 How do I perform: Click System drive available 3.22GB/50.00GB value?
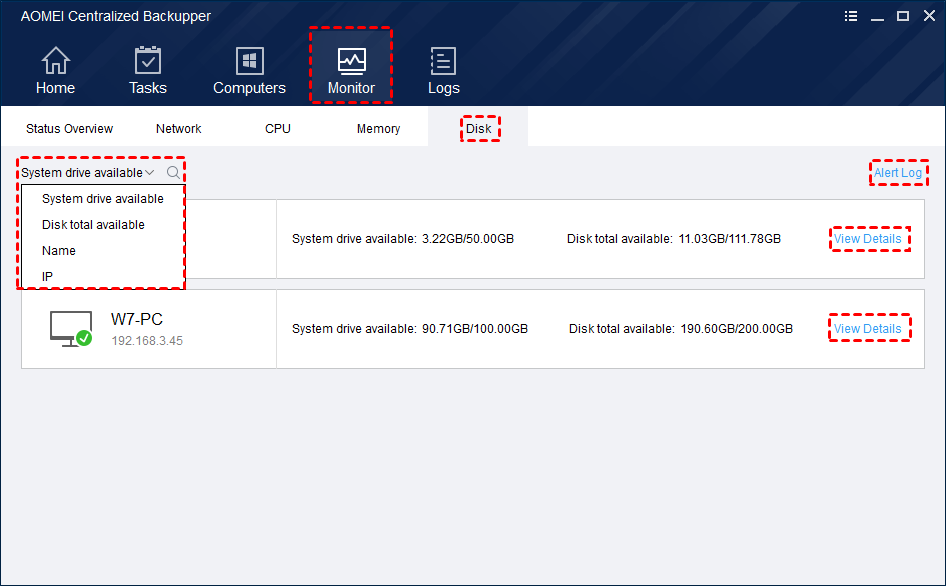click(x=468, y=239)
